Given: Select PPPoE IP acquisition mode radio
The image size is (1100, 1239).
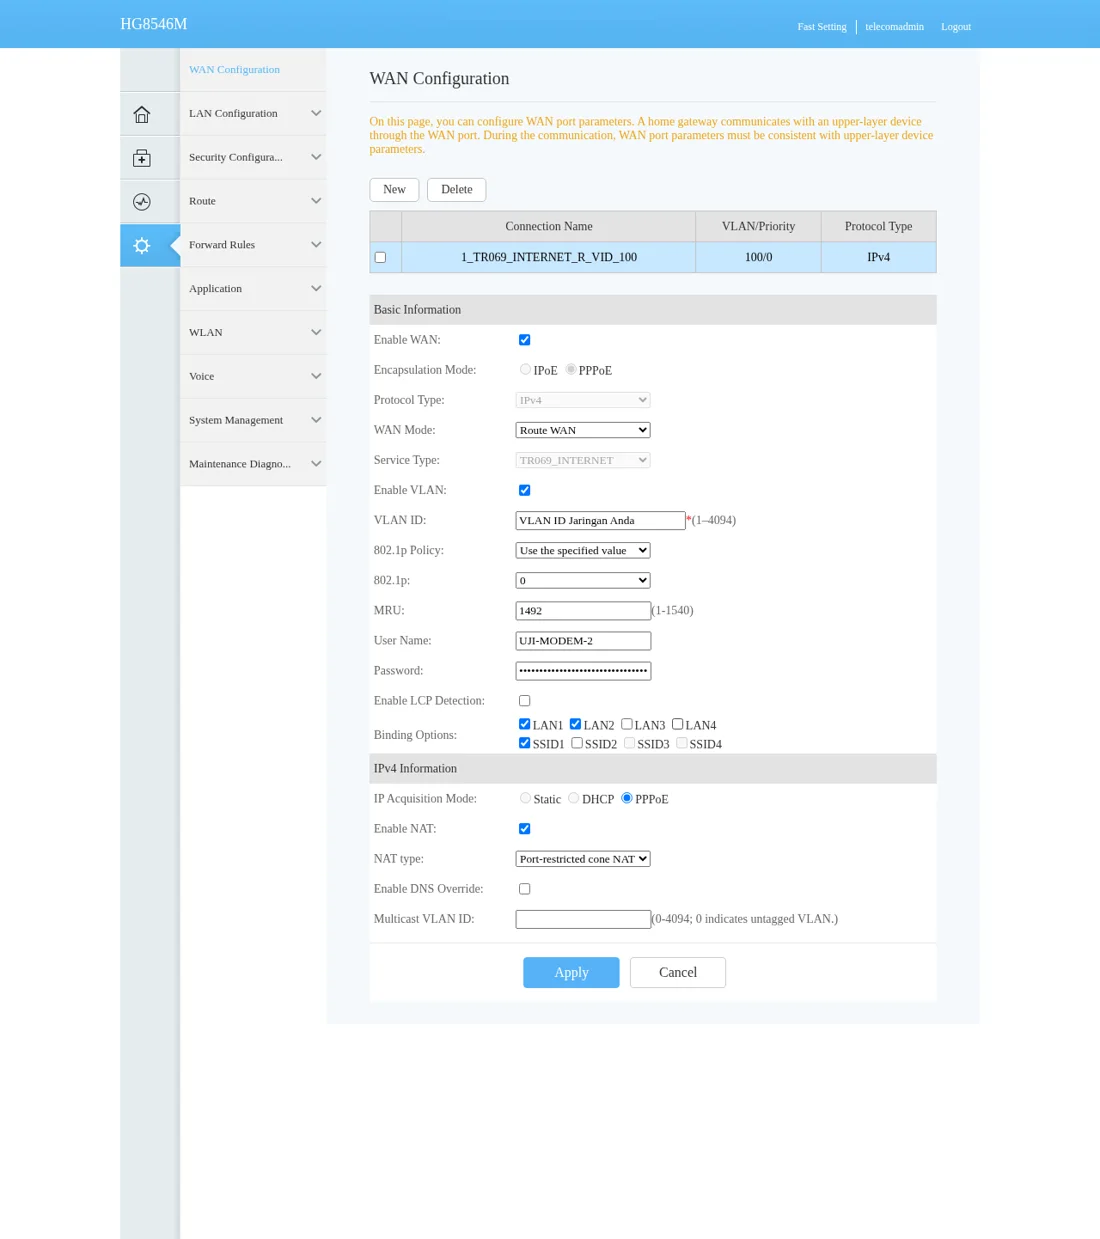Looking at the screenshot, I should click(626, 798).
